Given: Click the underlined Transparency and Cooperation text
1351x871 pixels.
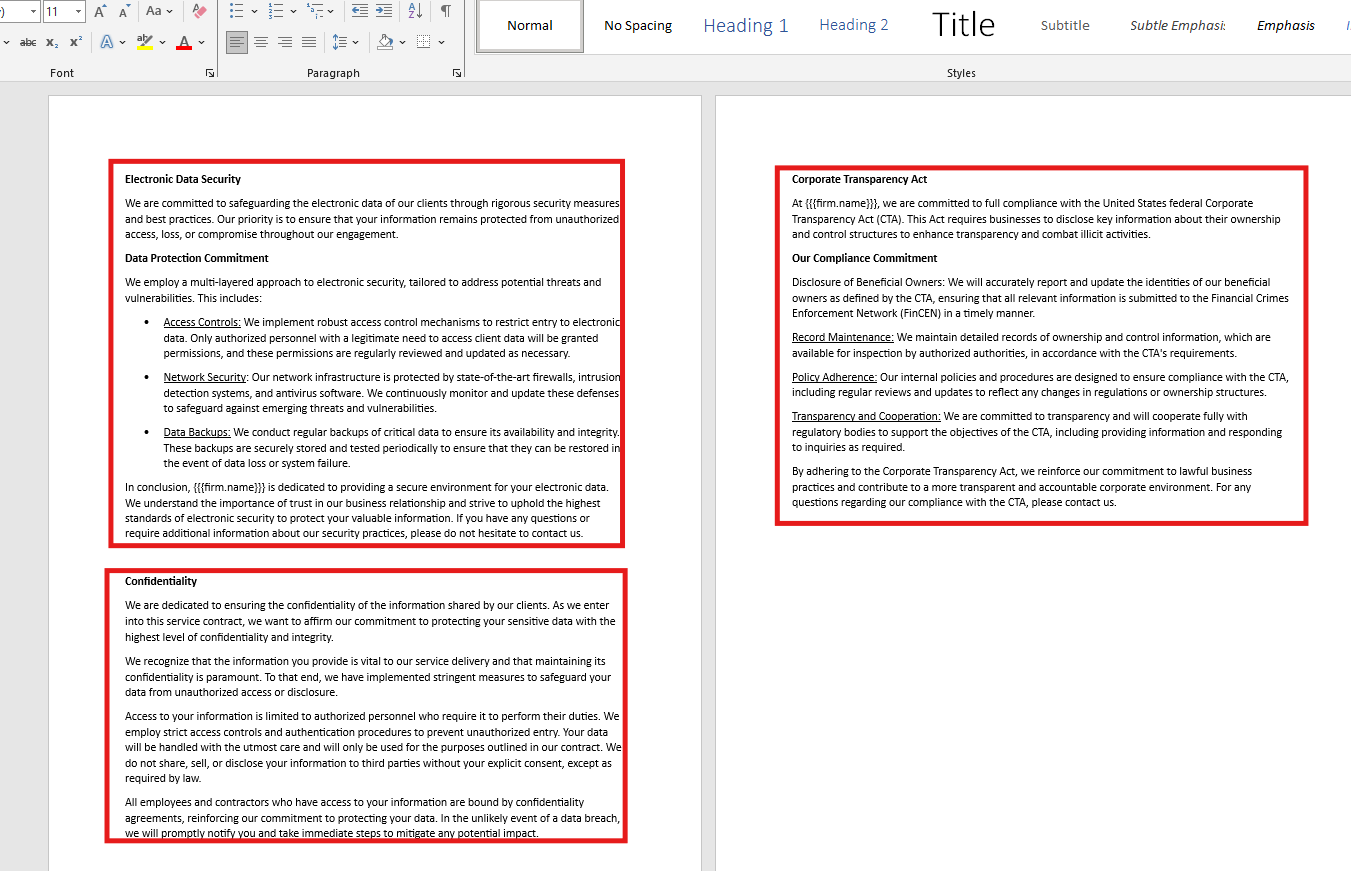Looking at the screenshot, I should [866, 416].
